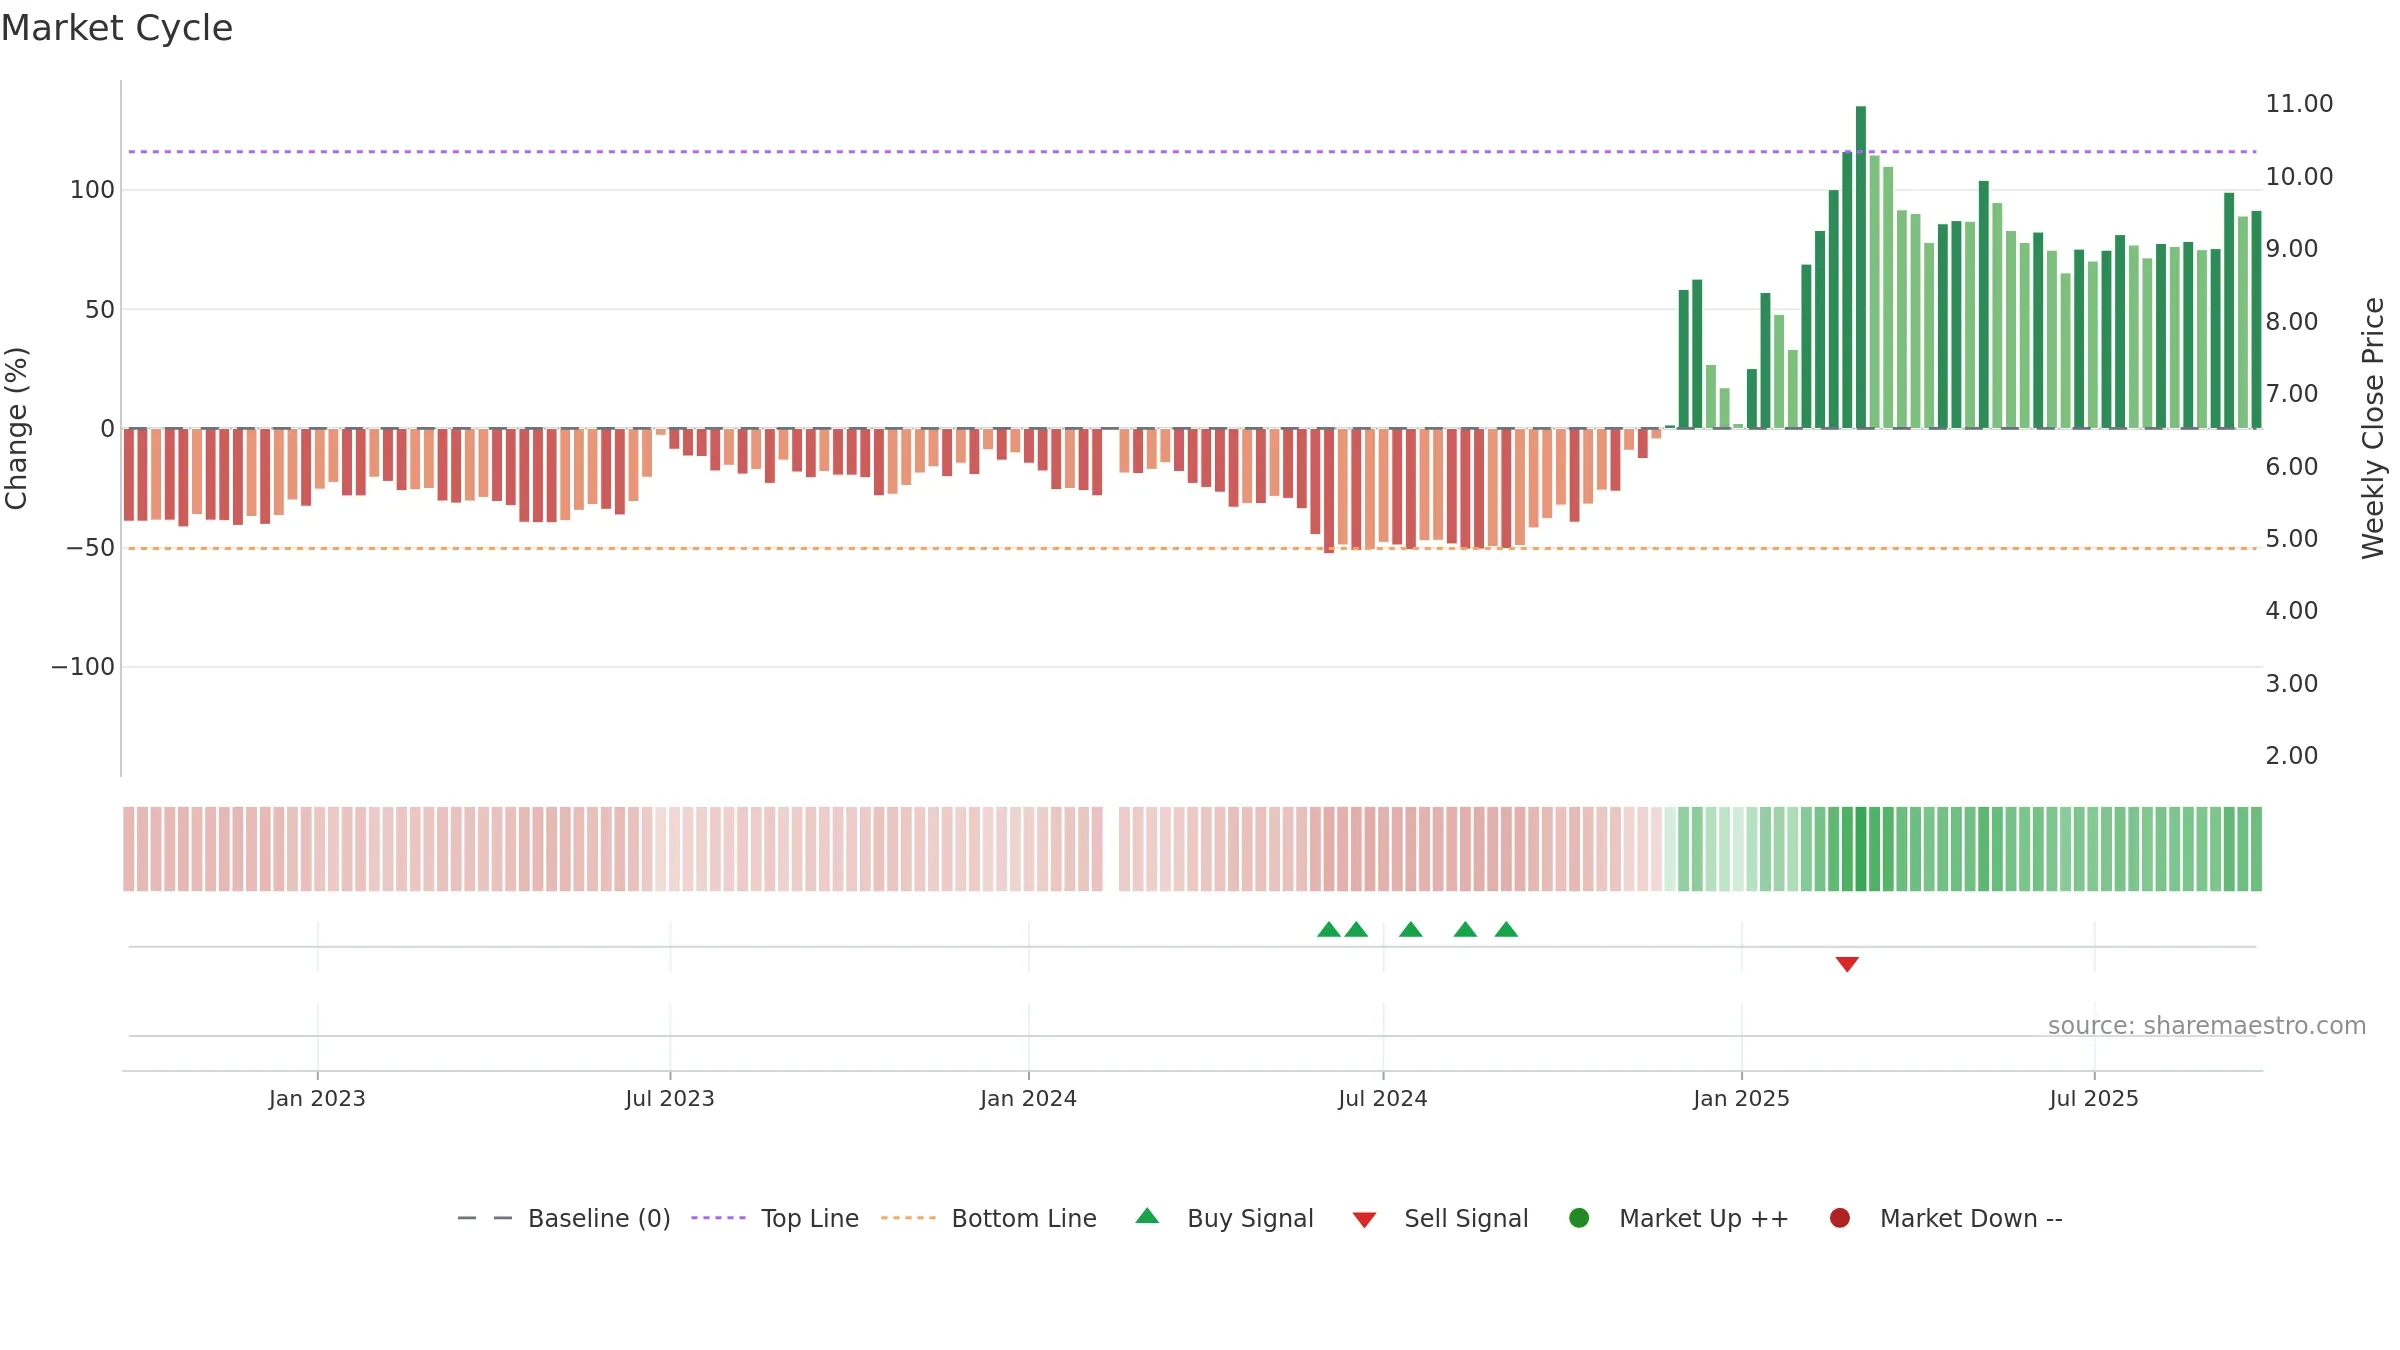The width and height of the screenshot is (2400, 1350).
Task: Click the green Buy Signal triangle icon in legend
Action: (1148, 1216)
